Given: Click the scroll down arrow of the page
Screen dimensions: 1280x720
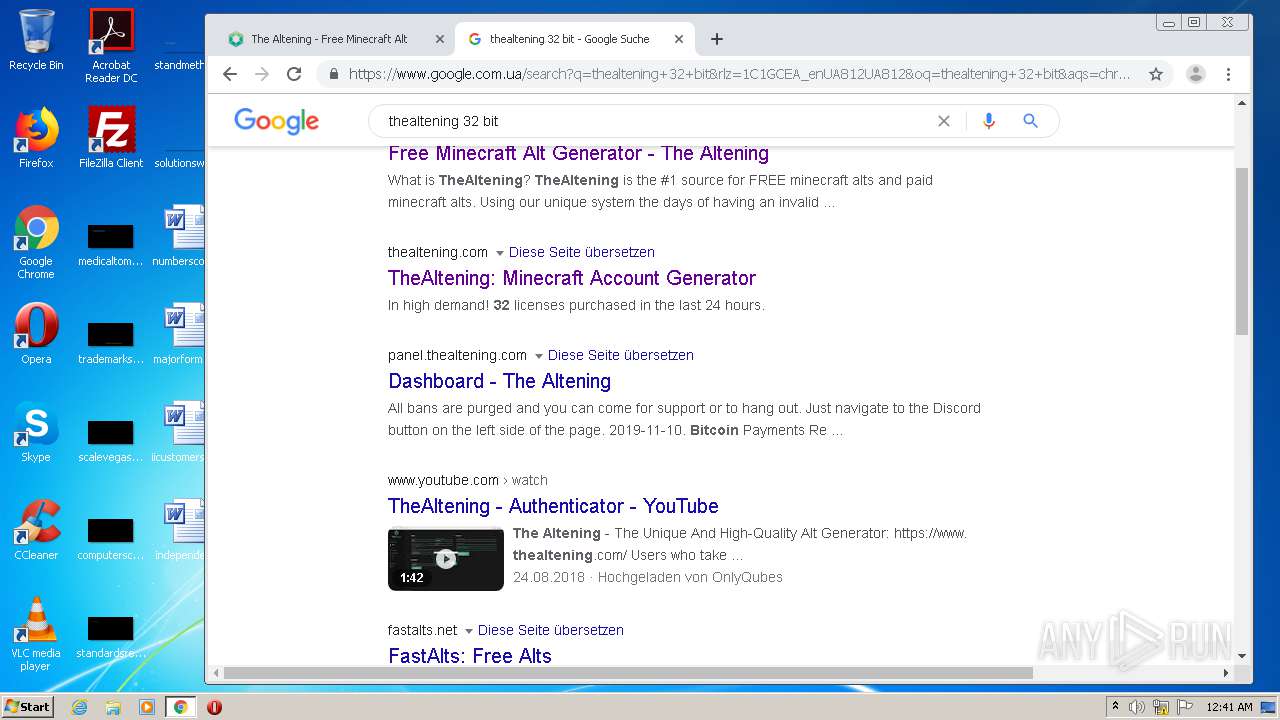Looking at the screenshot, I should point(1242,657).
